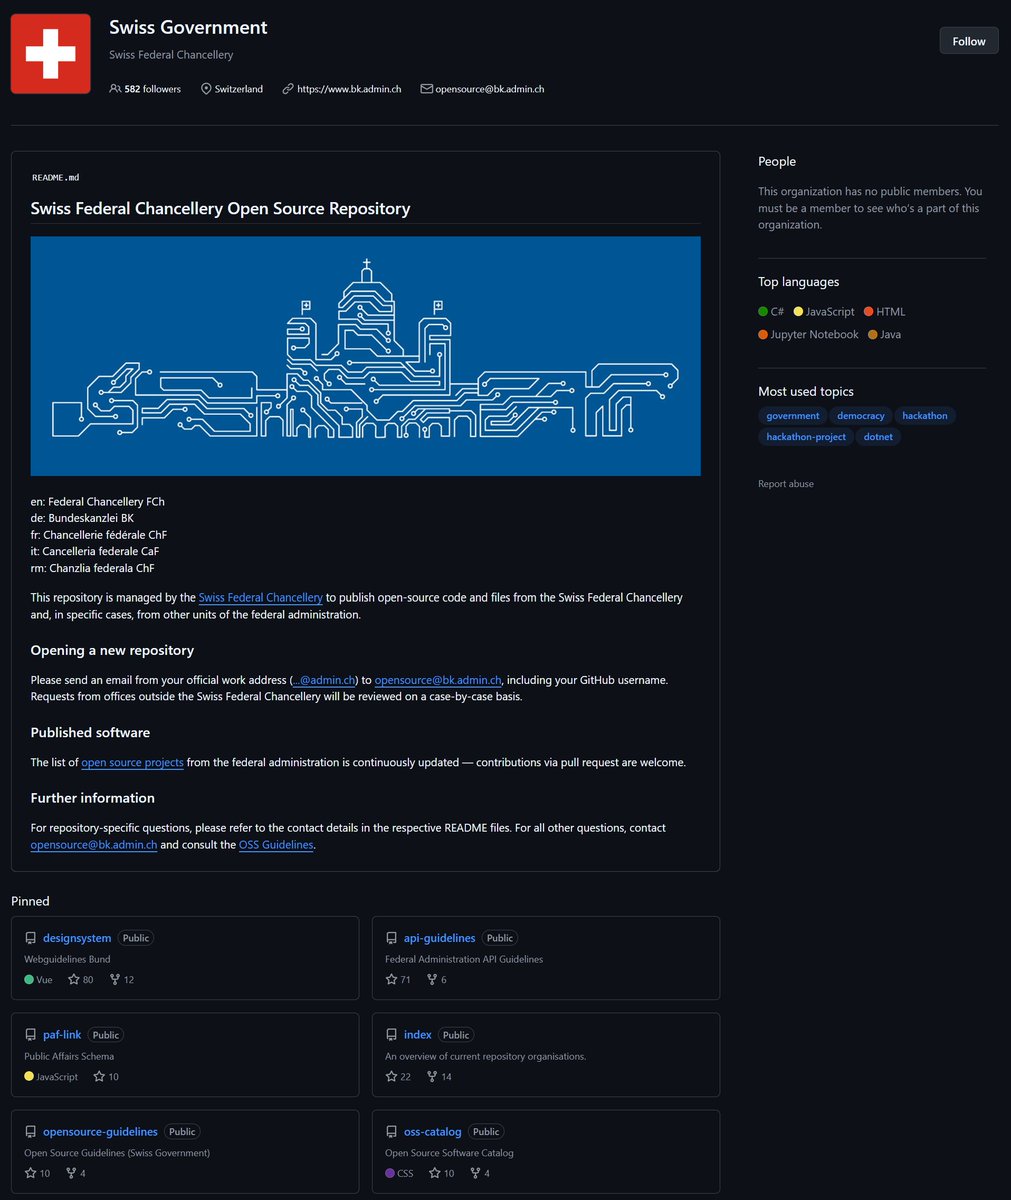Click the fork icon on index card
Image resolution: width=1011 pixels, height=1200 pixels.
[432, 1077]
